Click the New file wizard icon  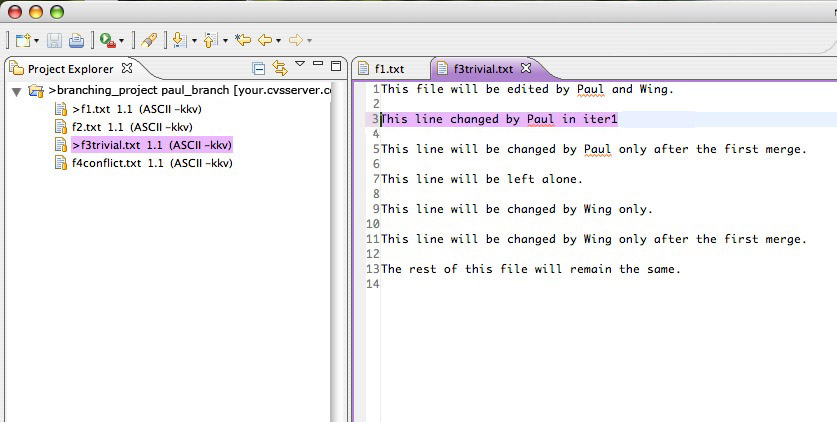click(x=22, y=41)
